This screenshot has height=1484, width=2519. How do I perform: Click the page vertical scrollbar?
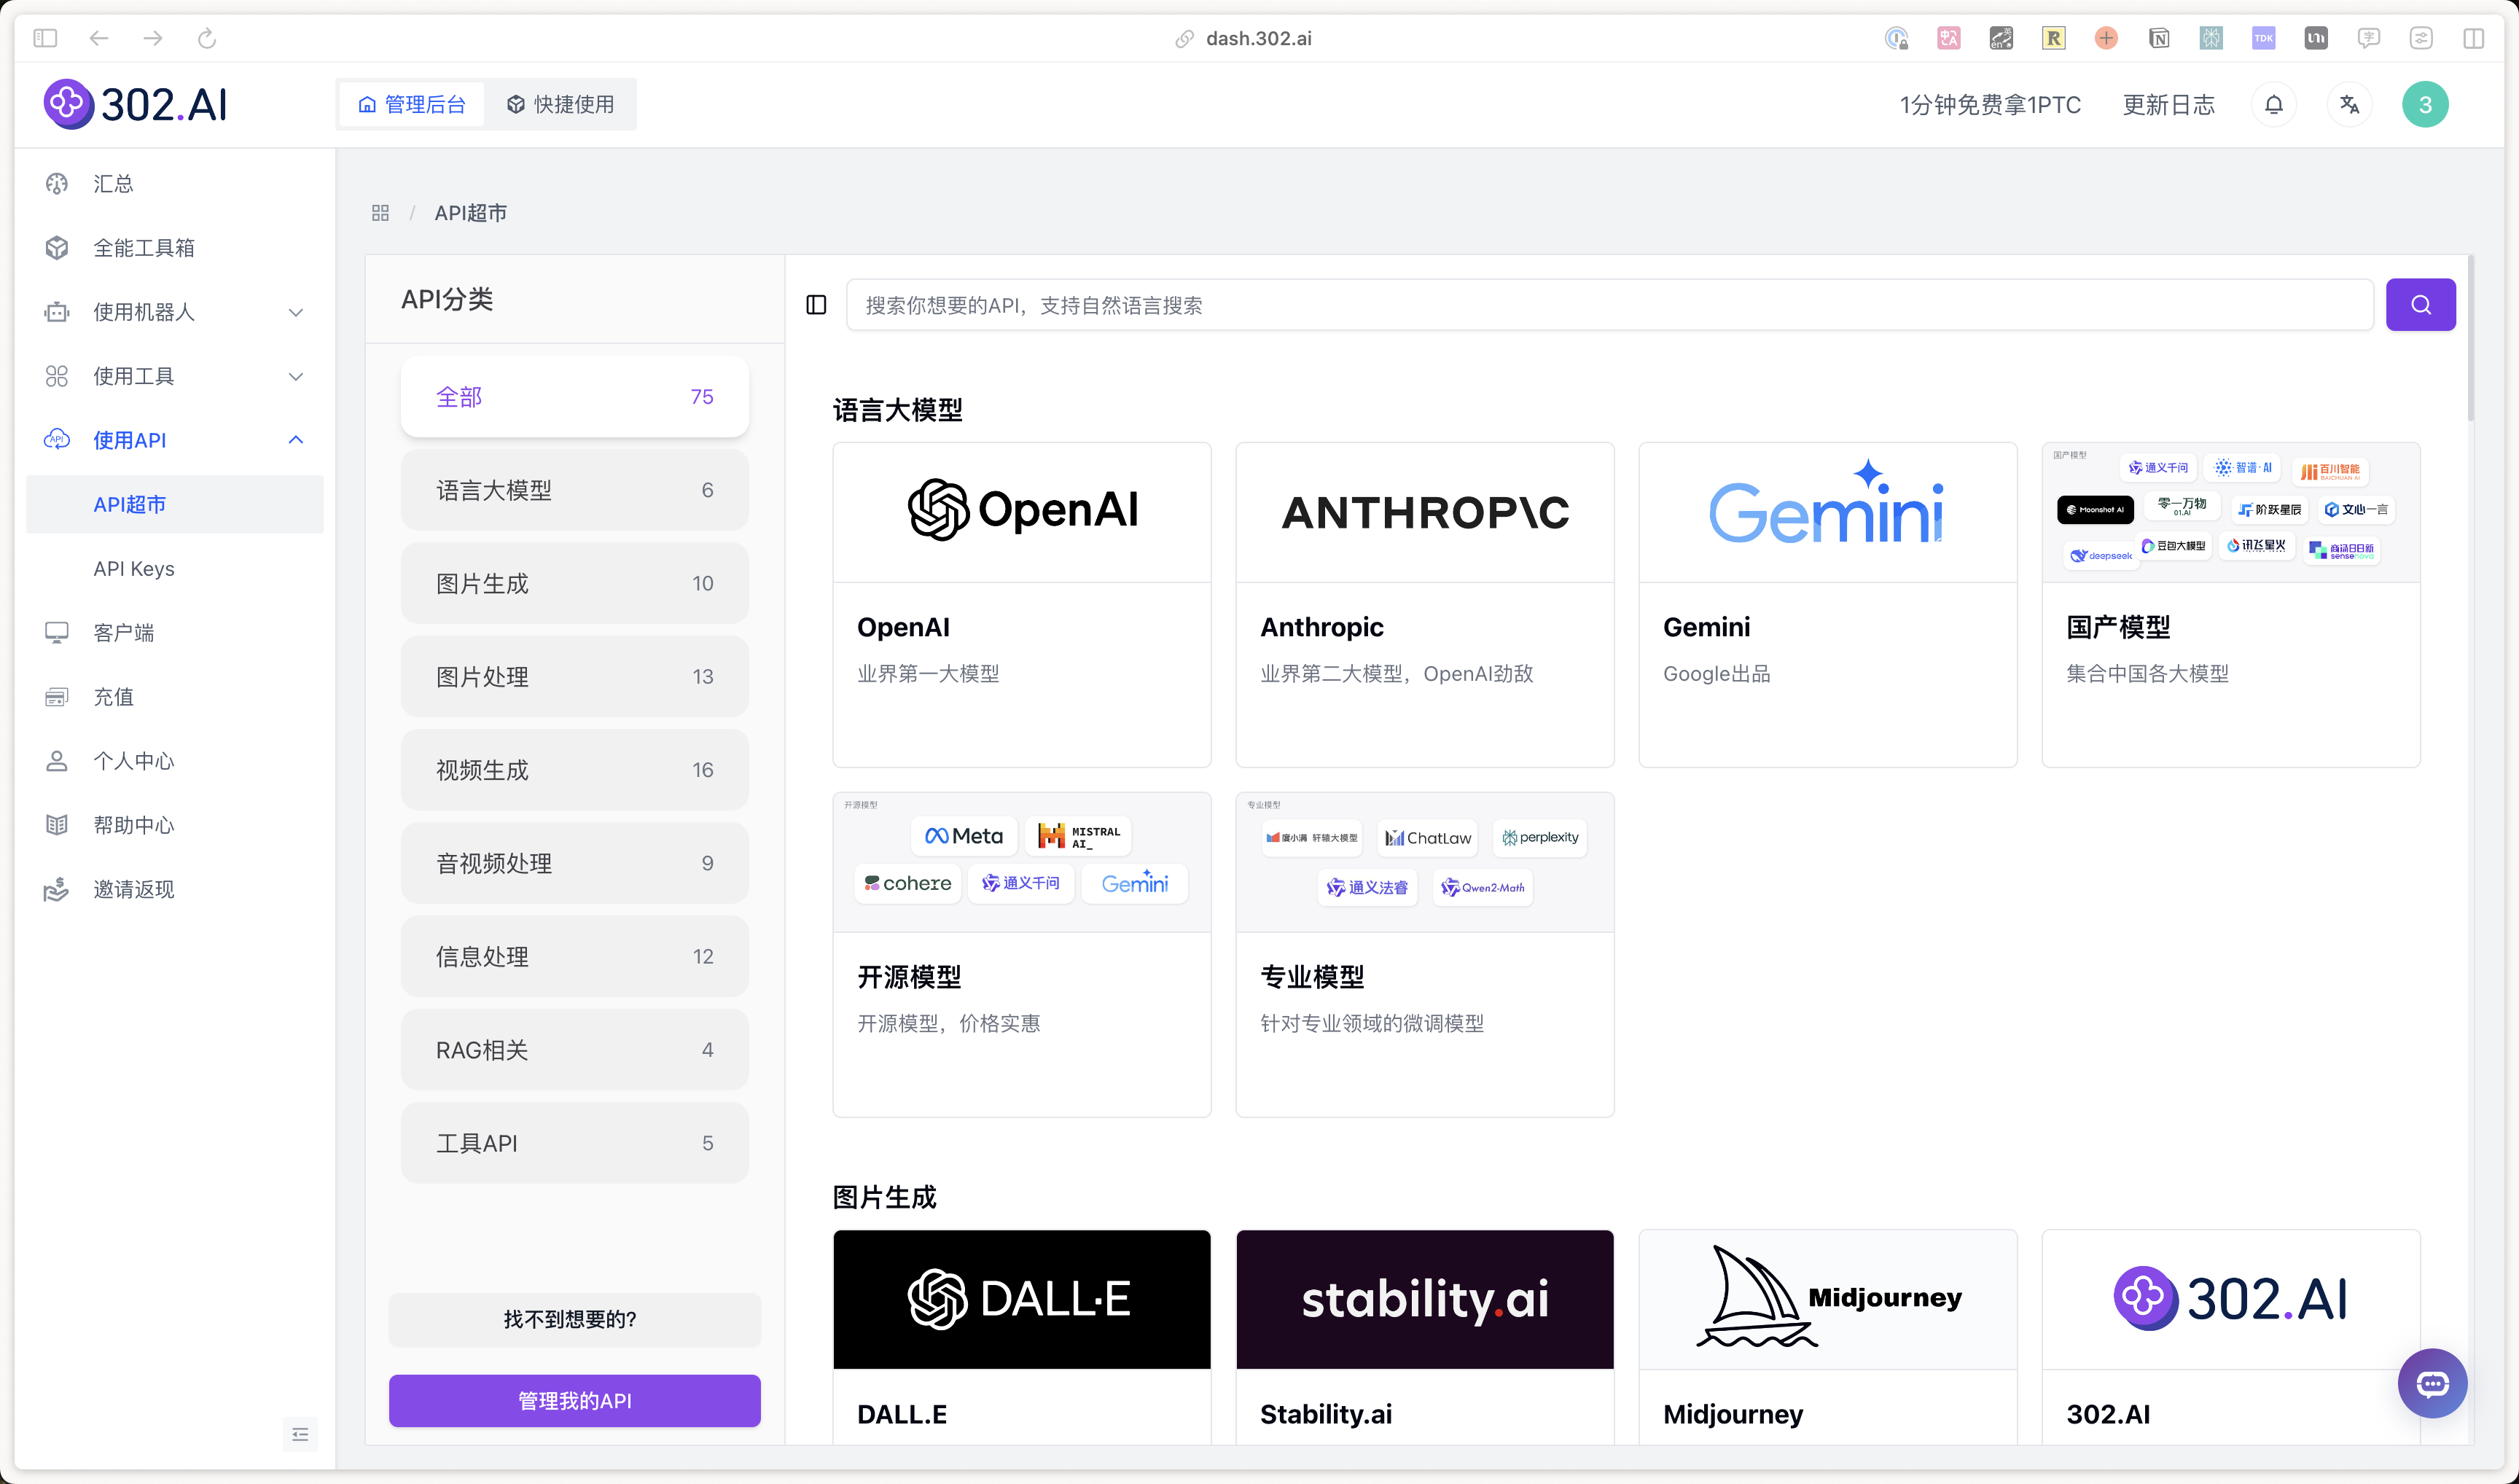click(x=2470, y=338)
